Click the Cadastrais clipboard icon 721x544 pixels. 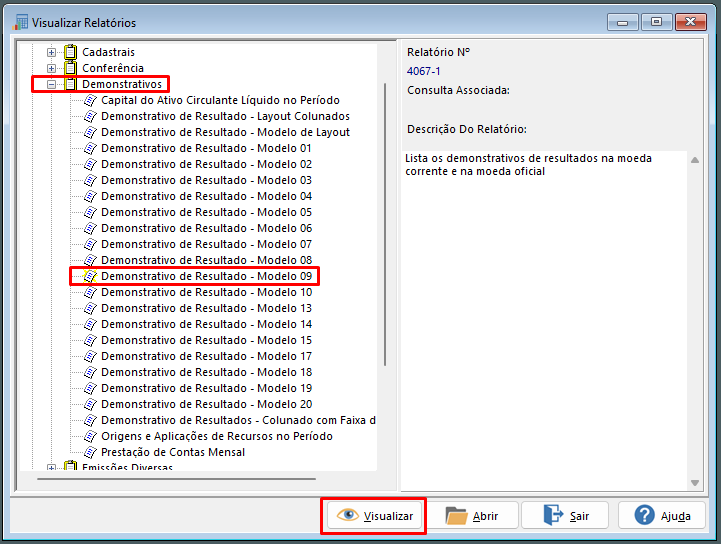tap(70, 52)
